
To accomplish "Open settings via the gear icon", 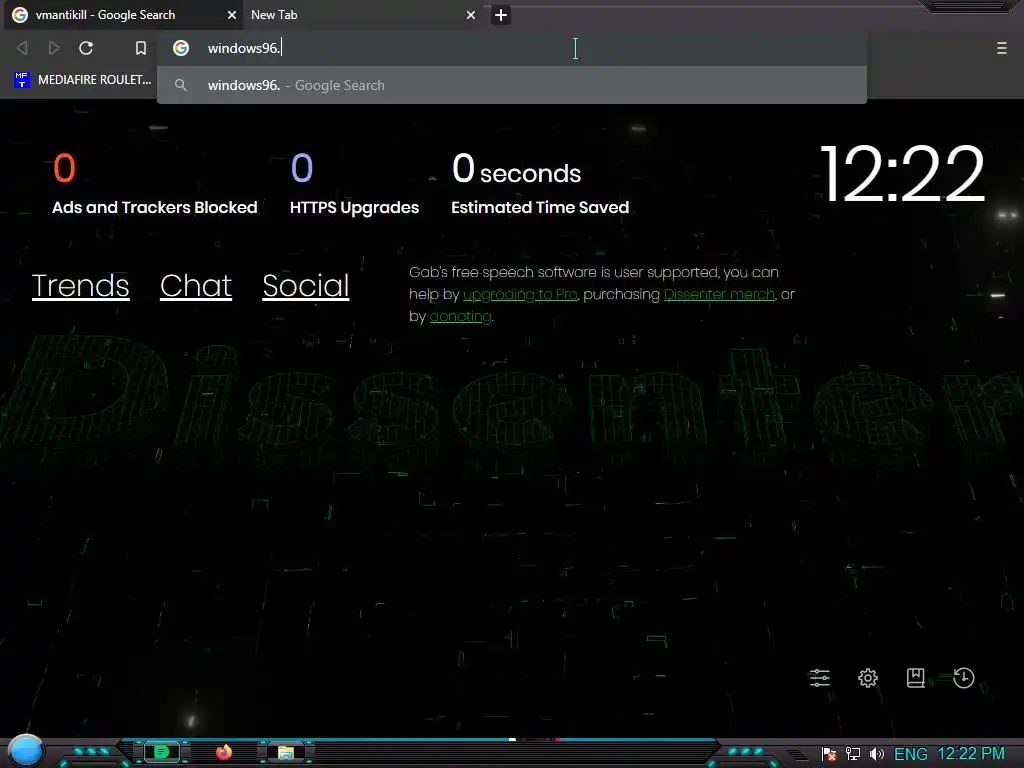I will coord(867,678).
